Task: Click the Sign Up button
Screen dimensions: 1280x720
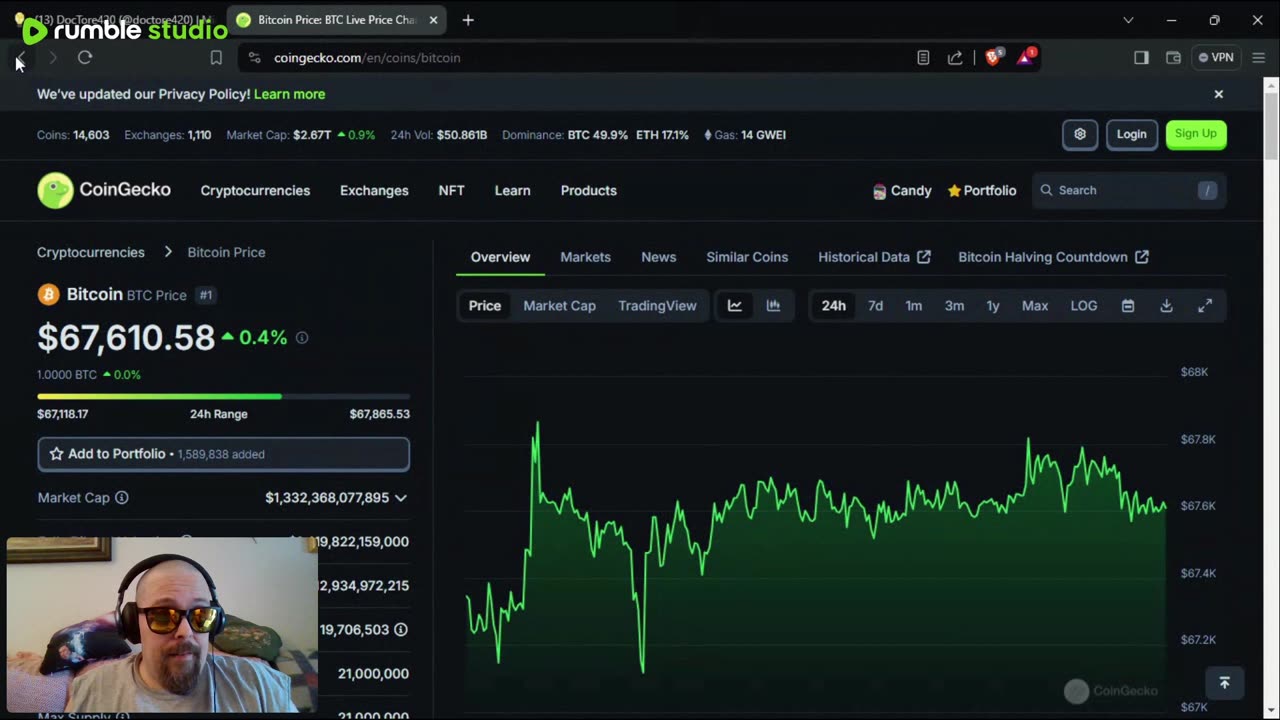Action: pos(1196,134)
